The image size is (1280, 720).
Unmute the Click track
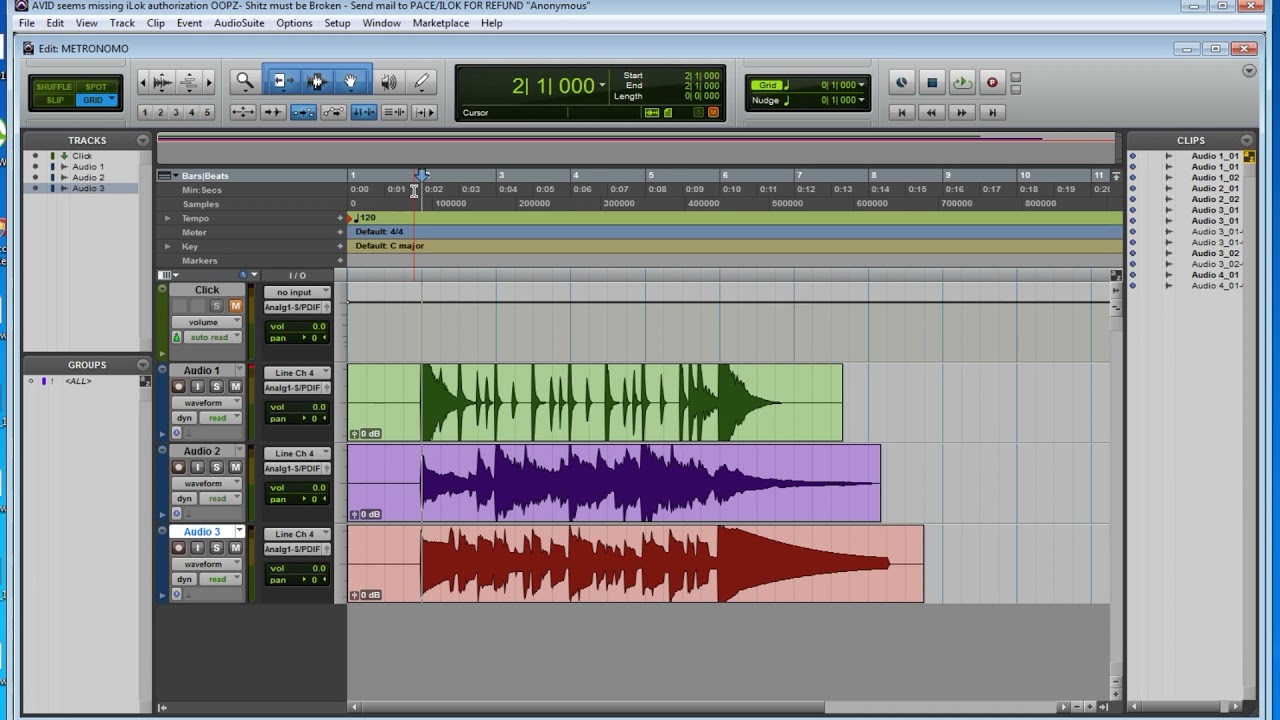[236, 306]
